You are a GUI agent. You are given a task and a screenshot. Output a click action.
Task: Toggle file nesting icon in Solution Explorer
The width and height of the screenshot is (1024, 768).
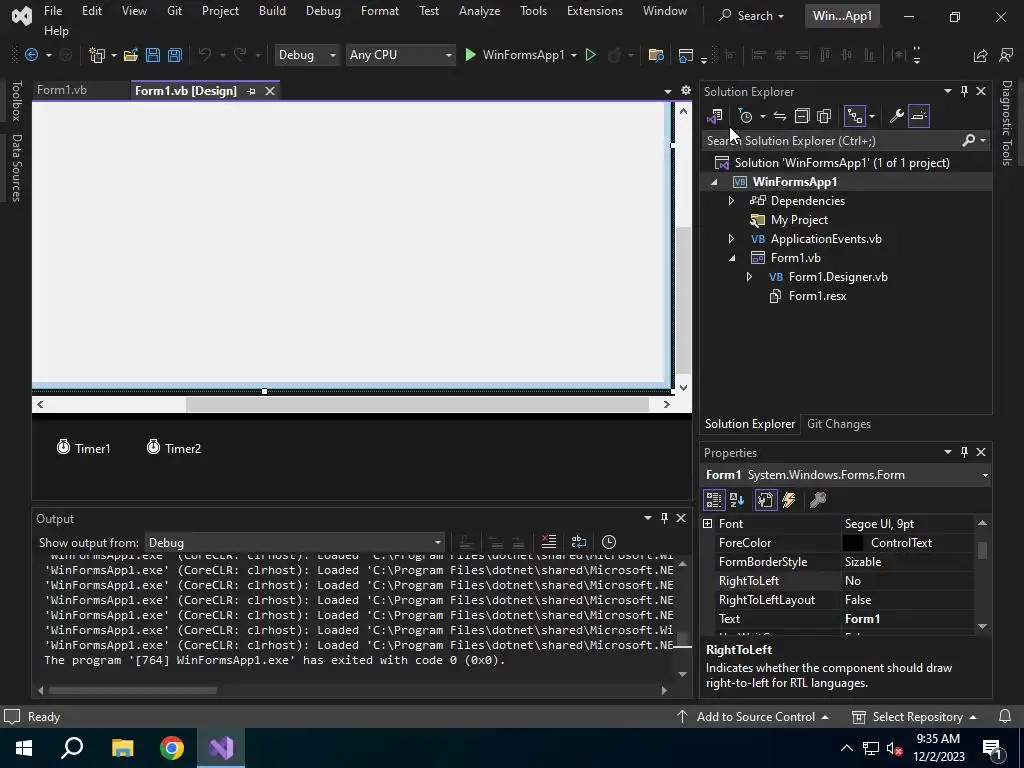tap(855, 116)
